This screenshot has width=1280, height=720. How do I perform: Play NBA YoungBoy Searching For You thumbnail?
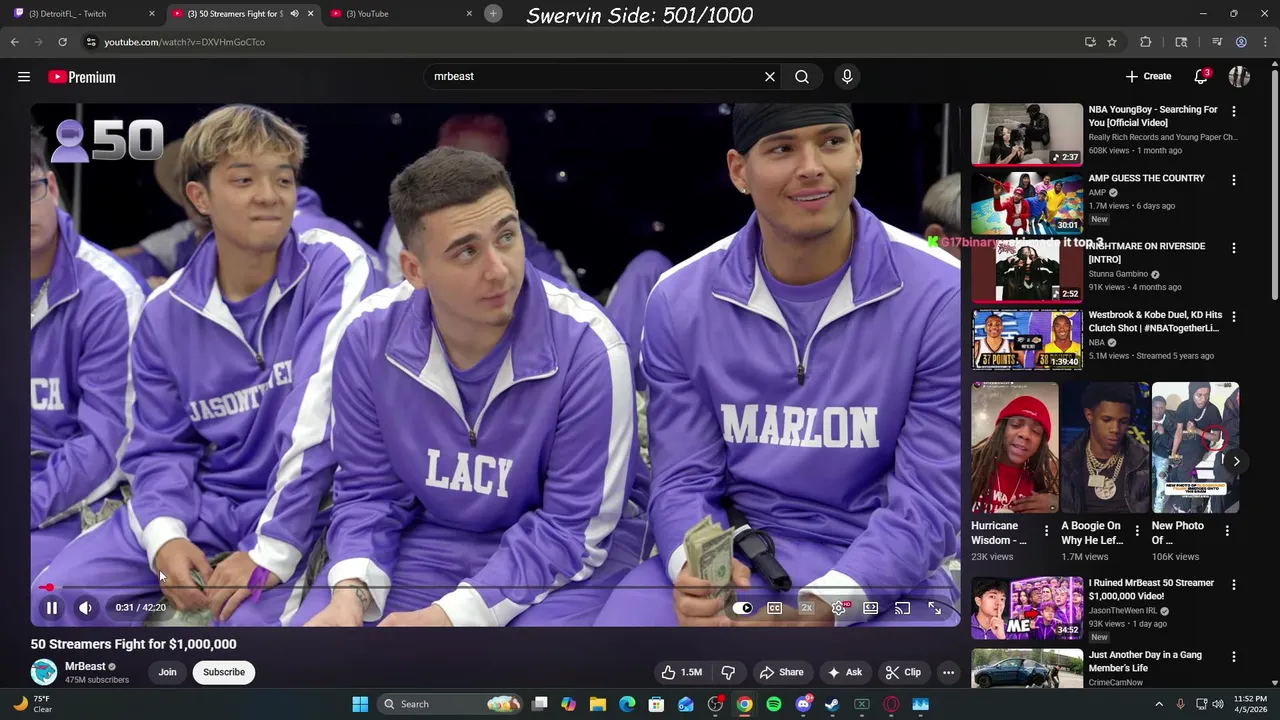click(1027, 134)
